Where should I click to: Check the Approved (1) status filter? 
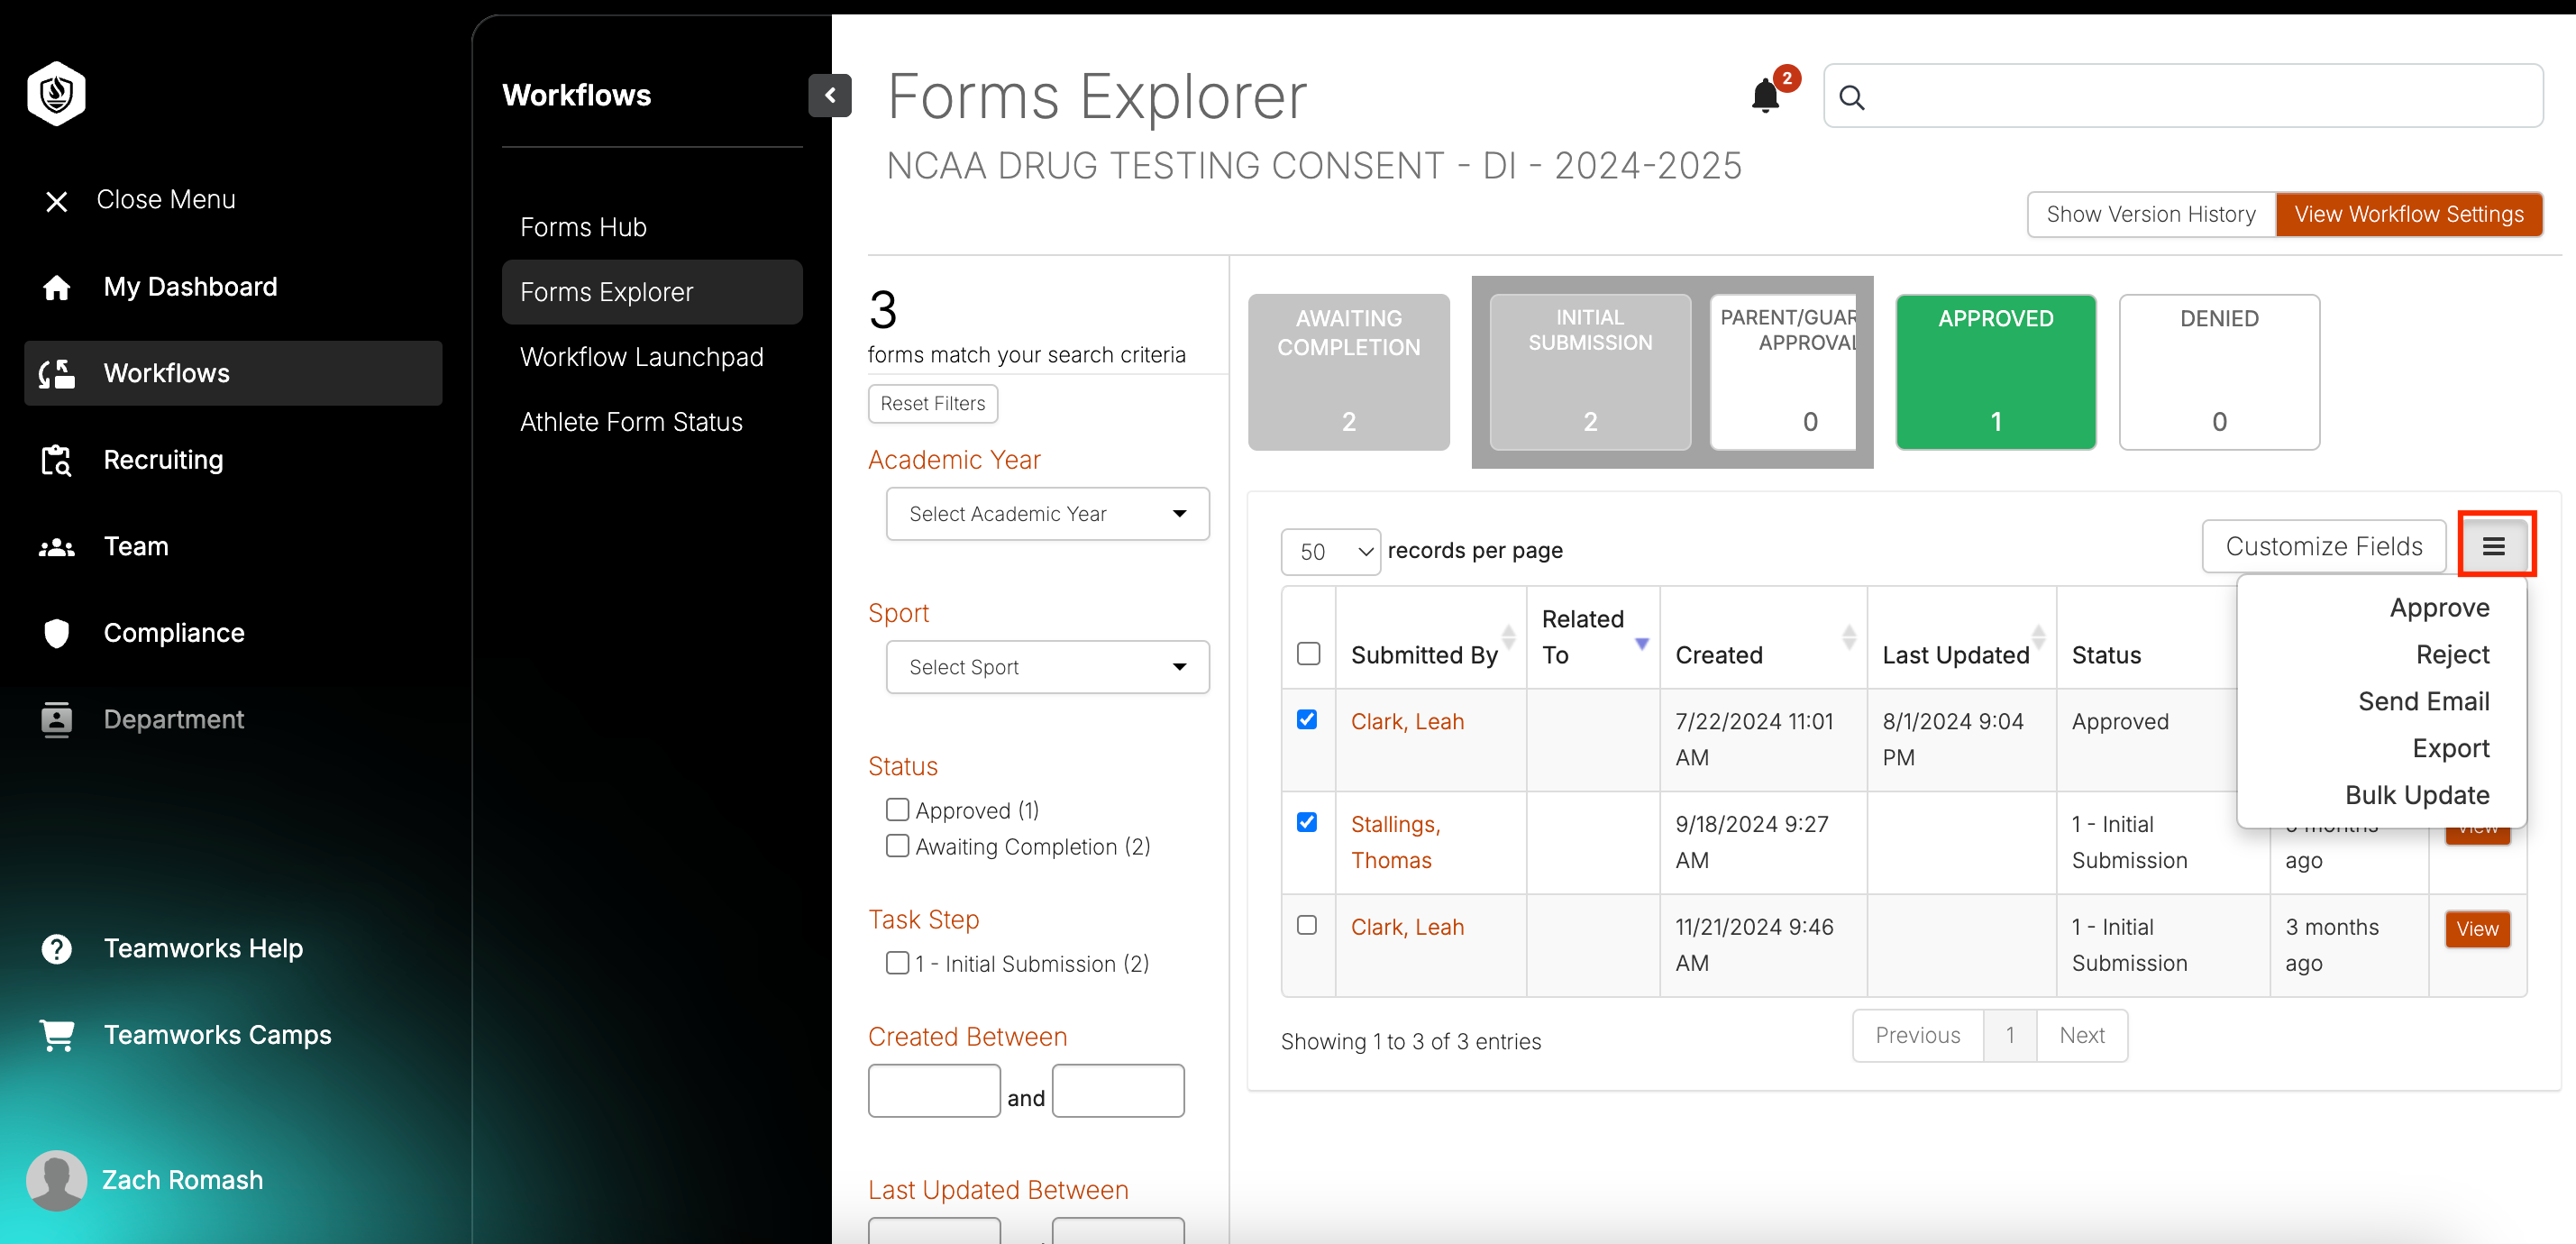(x=897, y=809)
